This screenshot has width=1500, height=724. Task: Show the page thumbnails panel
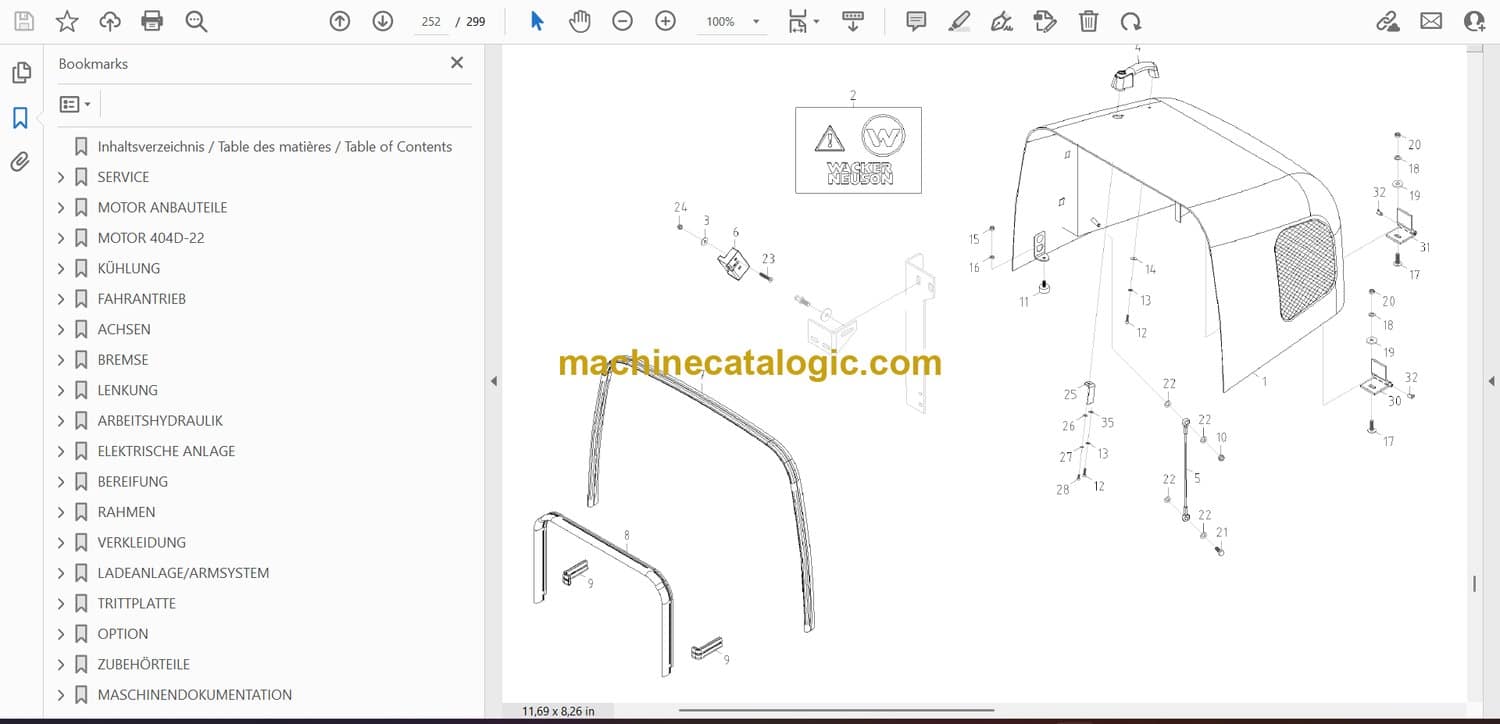(x=20, y=73)
